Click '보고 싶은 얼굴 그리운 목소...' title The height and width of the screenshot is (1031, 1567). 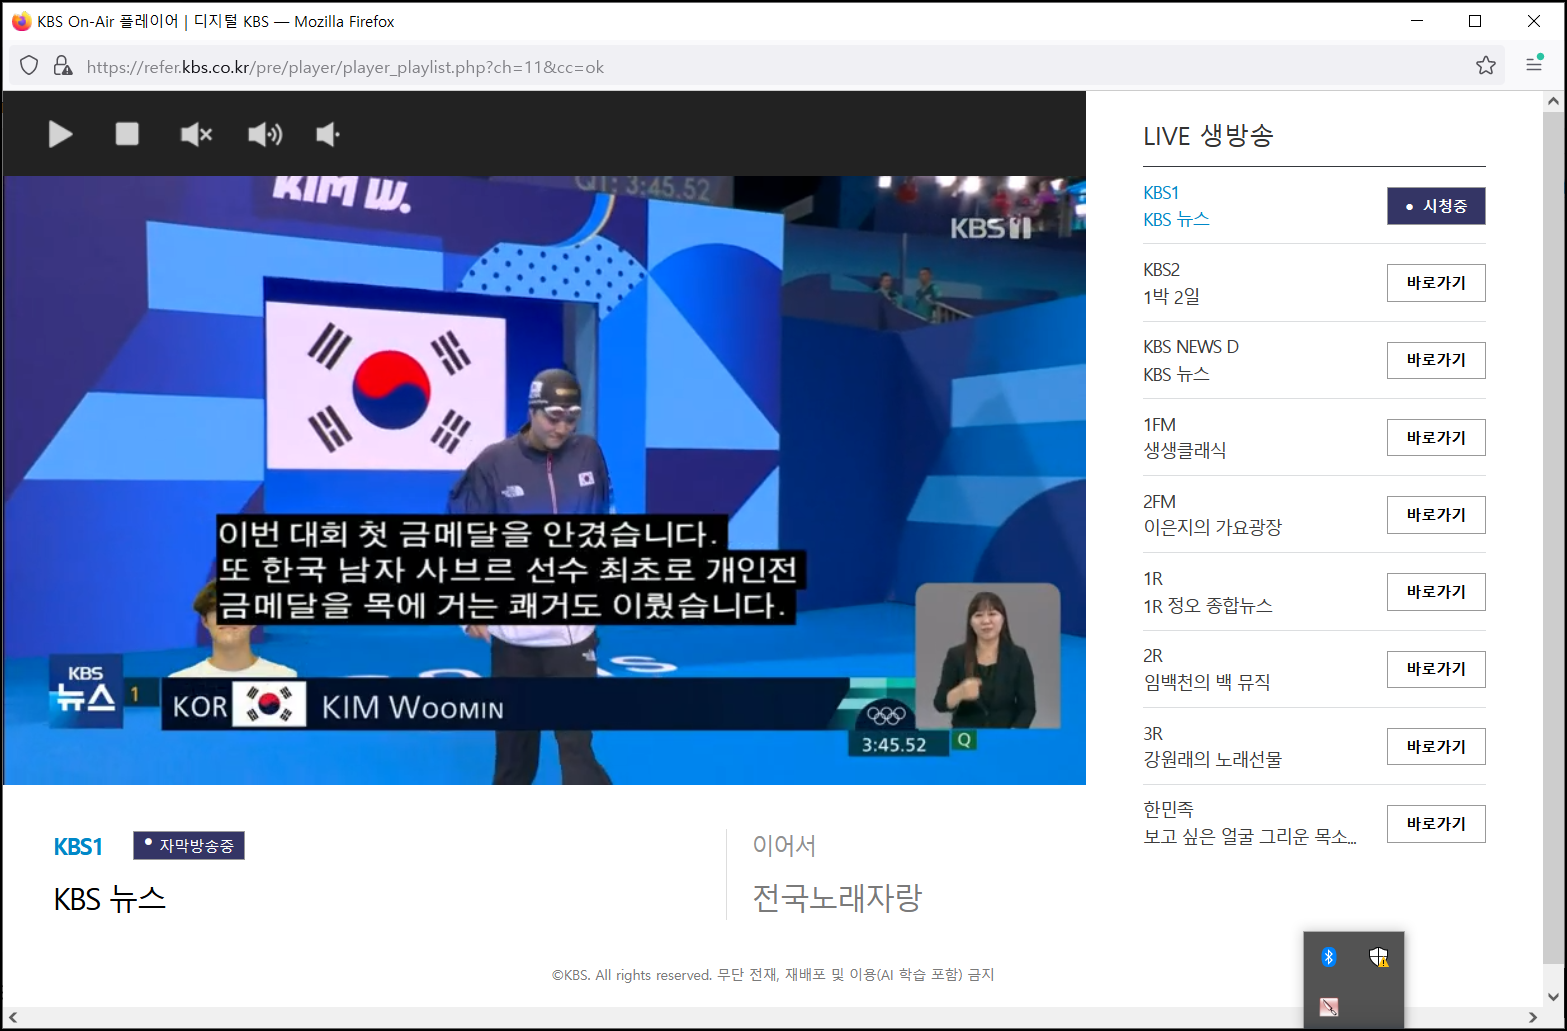coord(1250,837)
